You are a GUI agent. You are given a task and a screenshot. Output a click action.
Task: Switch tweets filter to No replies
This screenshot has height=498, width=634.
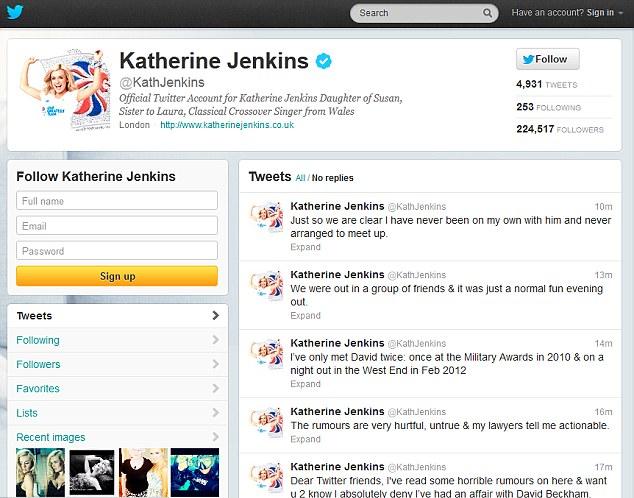click(x=332, y=178)
